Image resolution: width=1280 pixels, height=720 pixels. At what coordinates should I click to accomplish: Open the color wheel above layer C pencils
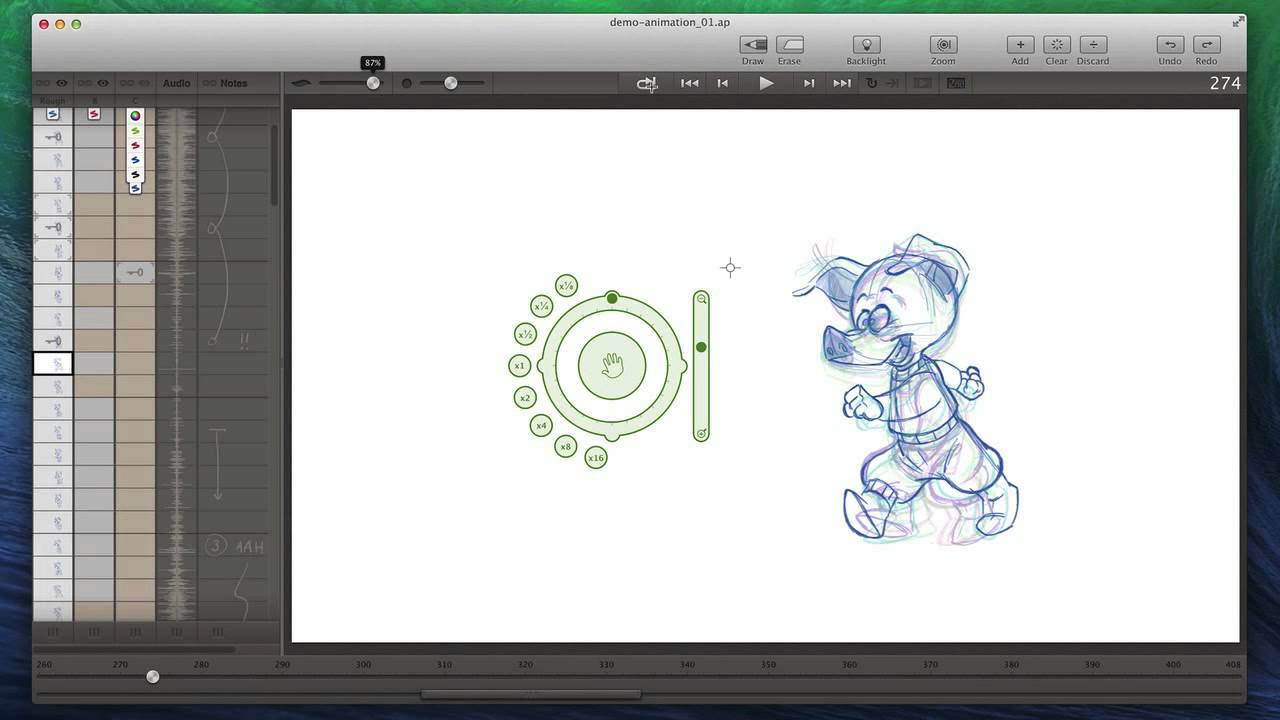135,116
